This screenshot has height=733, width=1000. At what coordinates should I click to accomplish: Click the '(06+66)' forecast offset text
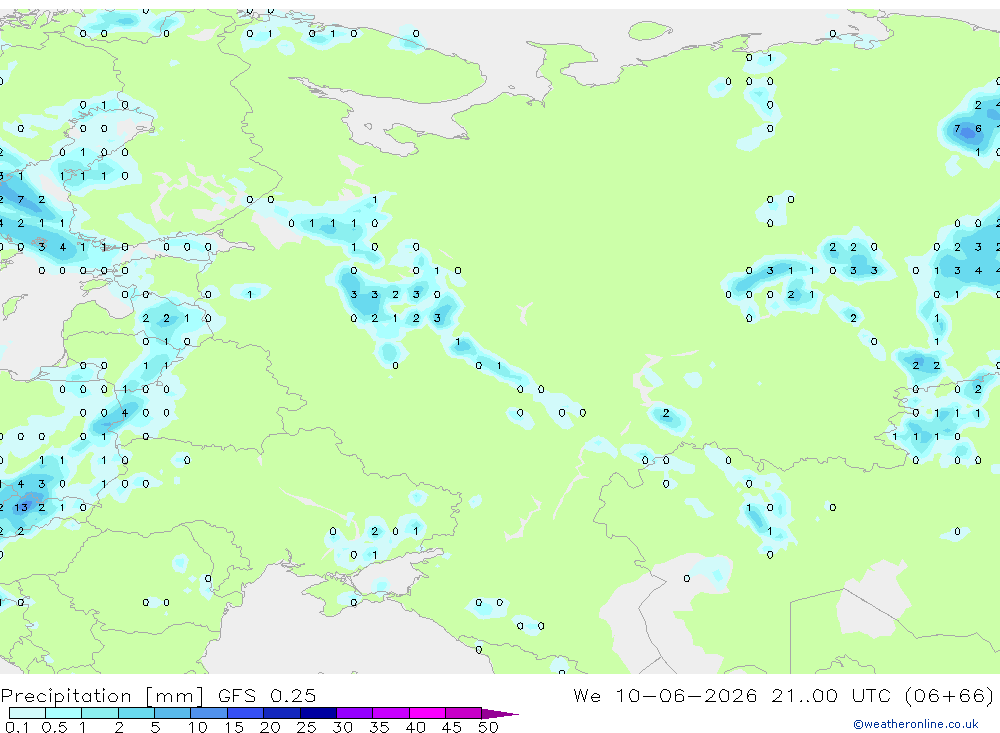[x=949, y=695]
